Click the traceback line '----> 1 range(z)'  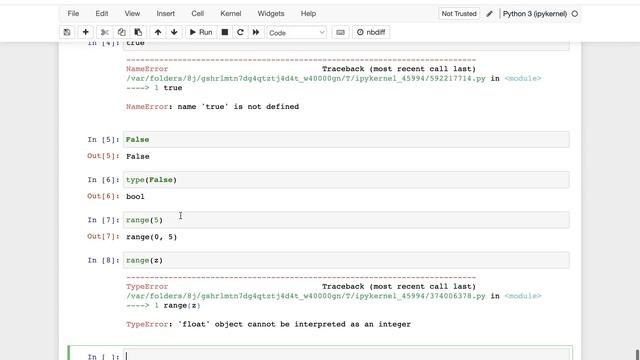pos(163,305)
